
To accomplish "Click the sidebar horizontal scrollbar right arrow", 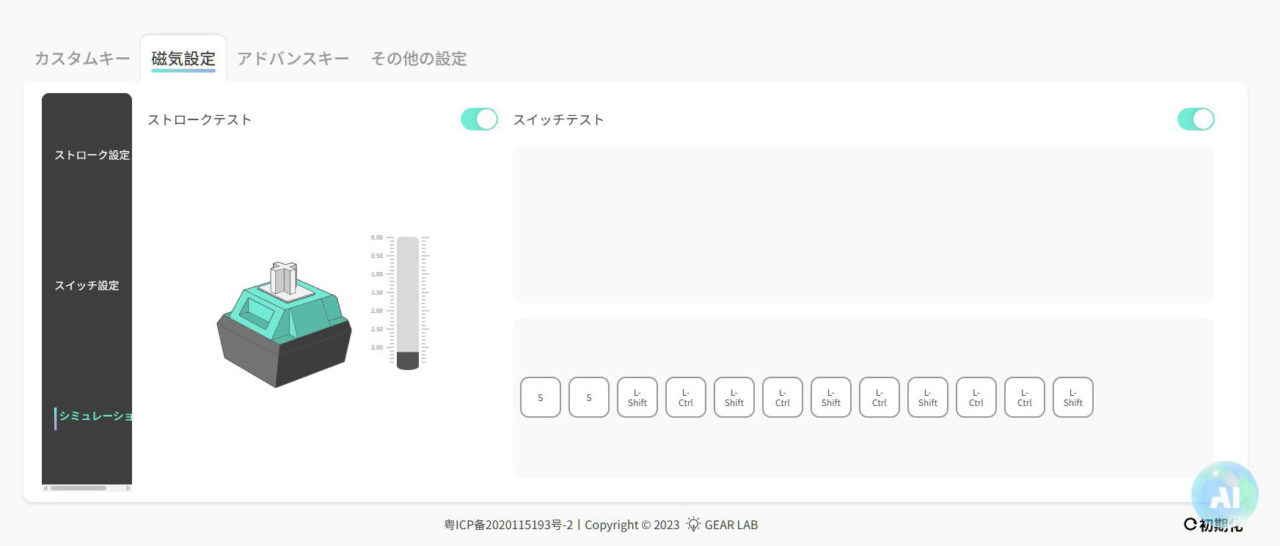I will coord(127,488).
